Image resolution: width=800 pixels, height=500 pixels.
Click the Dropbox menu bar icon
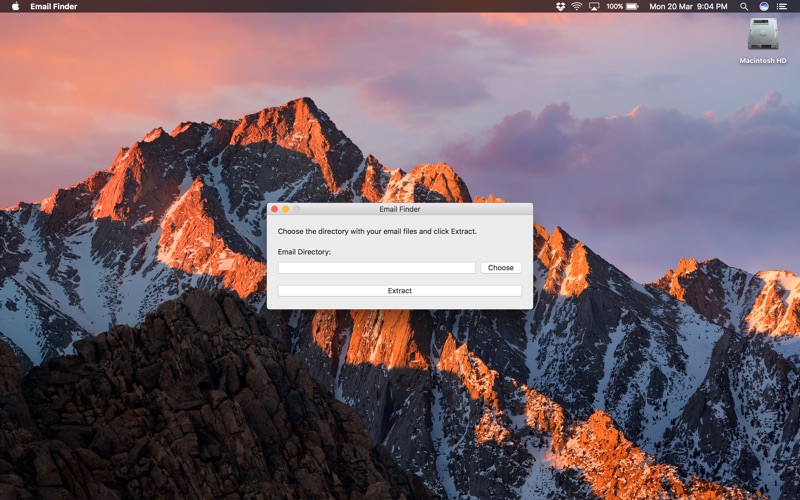(560, 7)
